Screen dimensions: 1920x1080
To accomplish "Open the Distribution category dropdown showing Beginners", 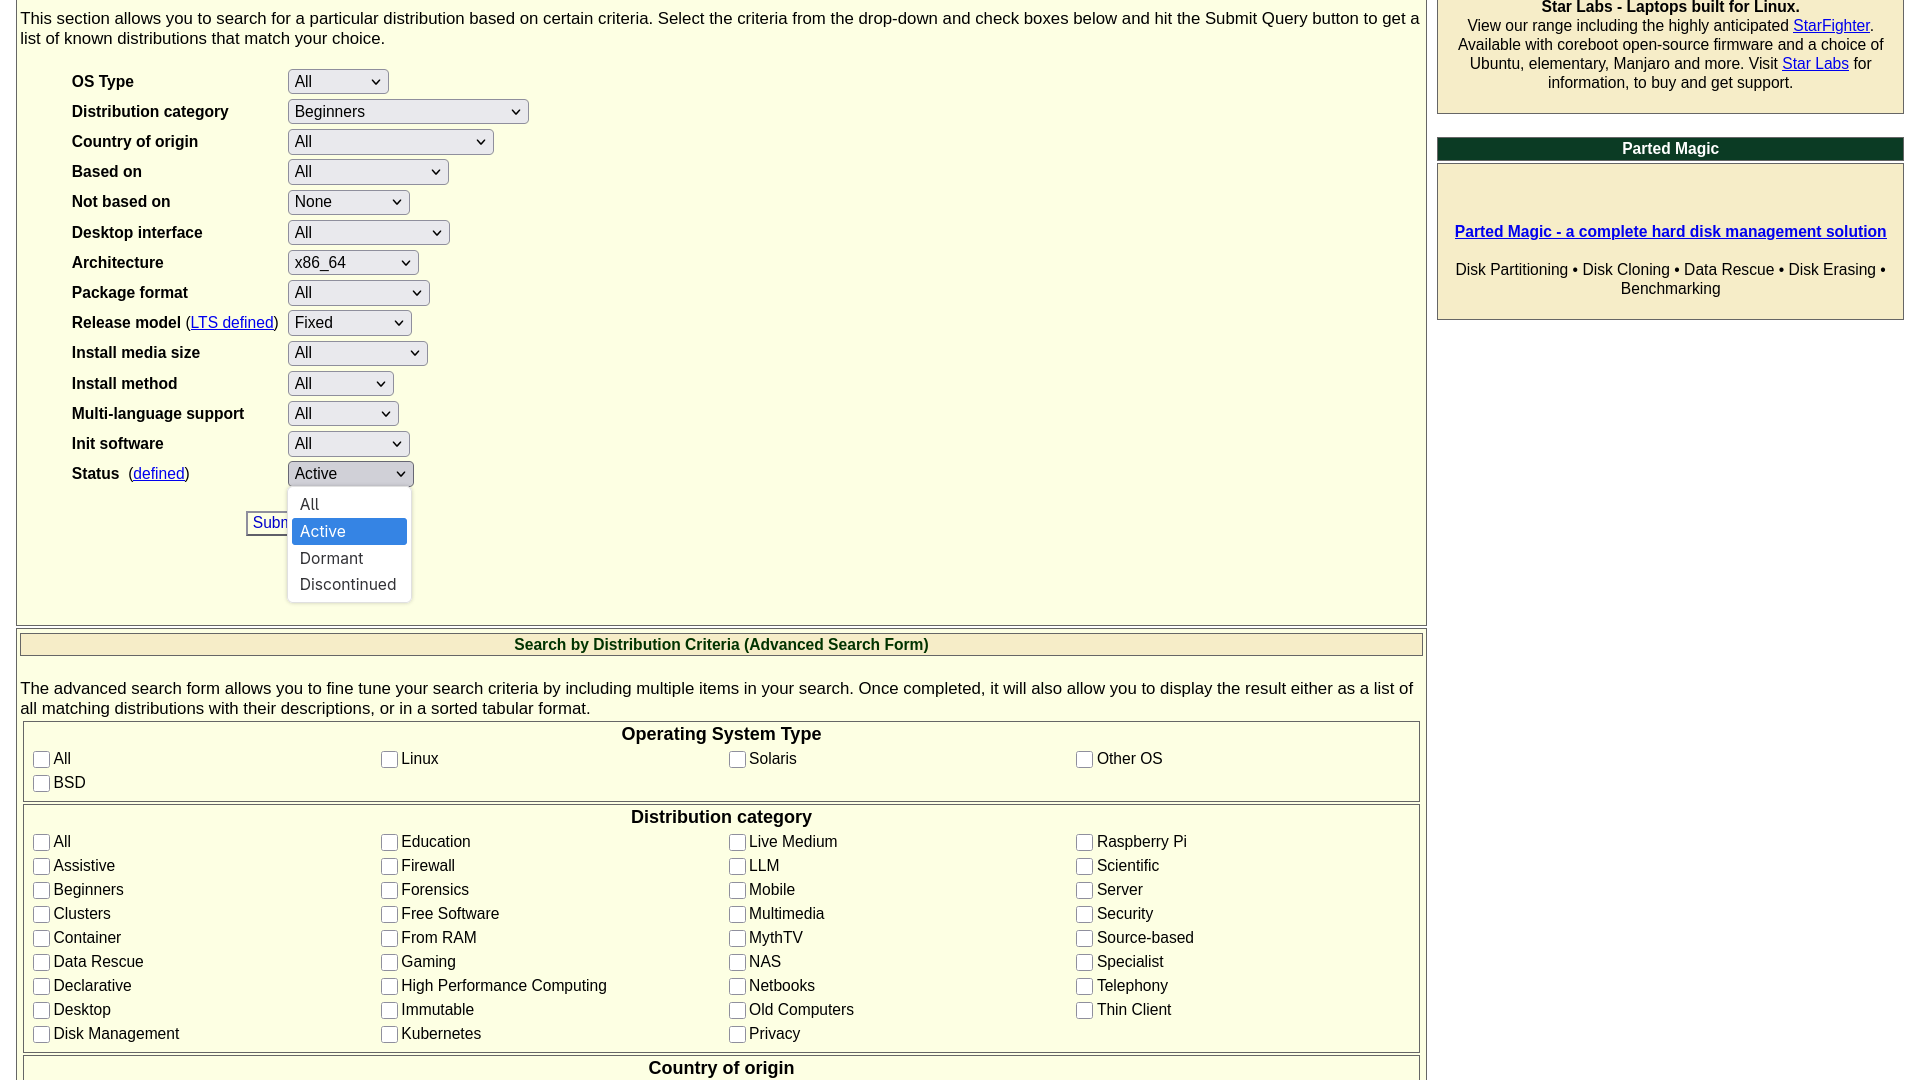I will coord(407,111).
